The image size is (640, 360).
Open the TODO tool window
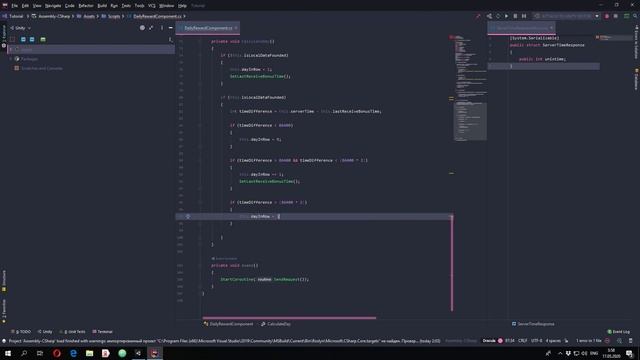tap(21, 332)
